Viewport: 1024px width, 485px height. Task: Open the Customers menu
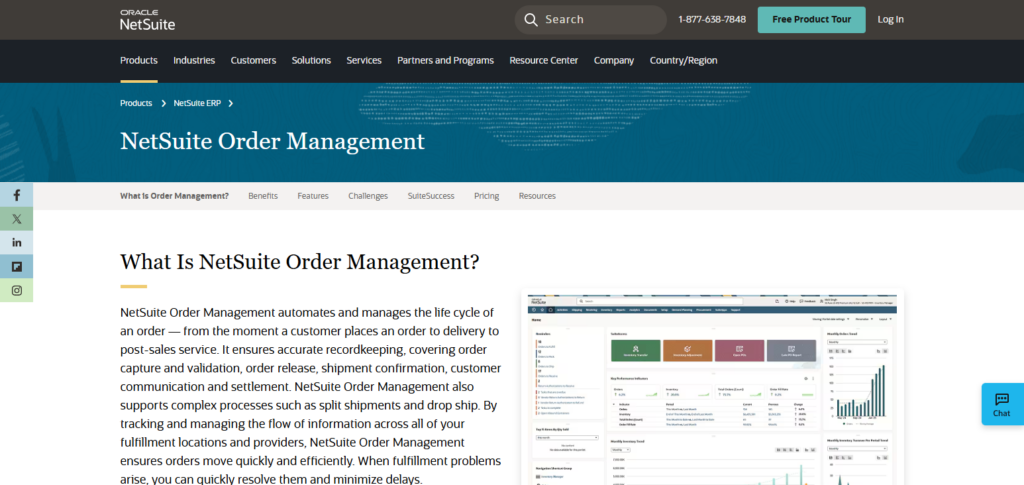(253, 60)
